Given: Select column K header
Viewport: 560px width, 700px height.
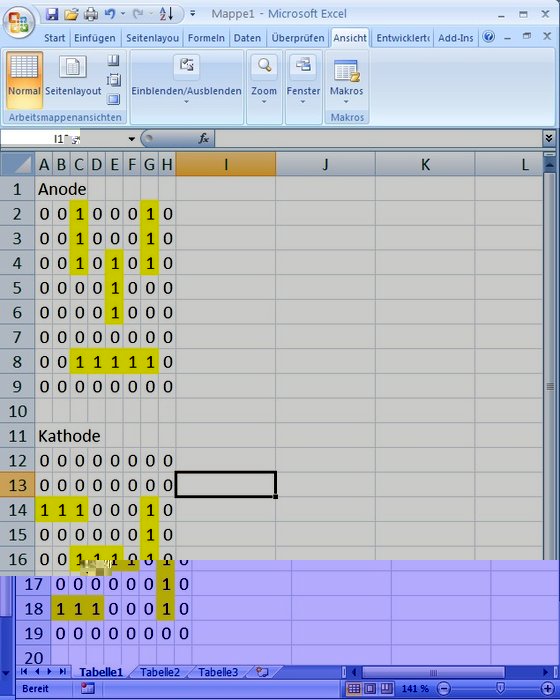Looking at the screenshot, I should (425, 164).
